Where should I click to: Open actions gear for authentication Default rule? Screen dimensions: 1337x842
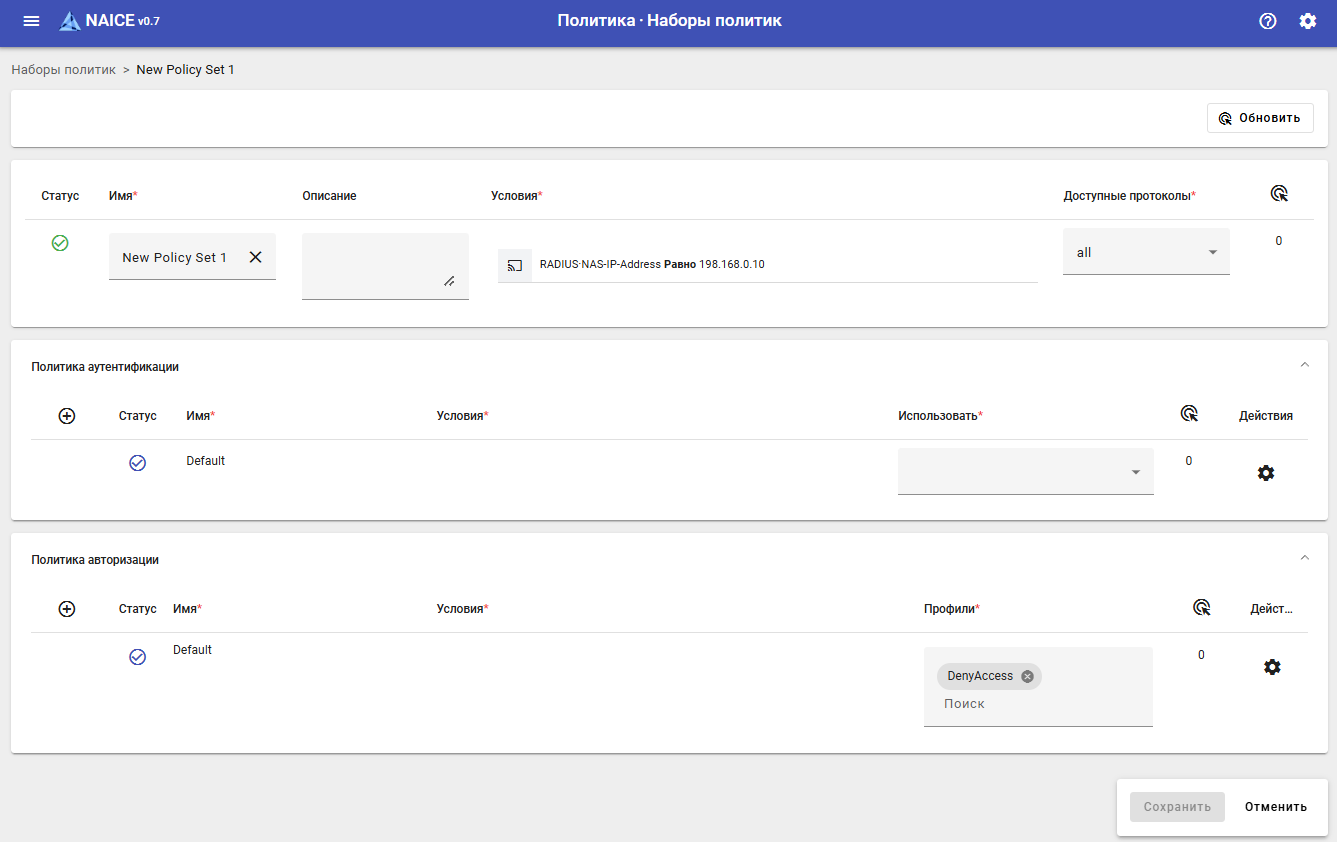coord(1266,473)
